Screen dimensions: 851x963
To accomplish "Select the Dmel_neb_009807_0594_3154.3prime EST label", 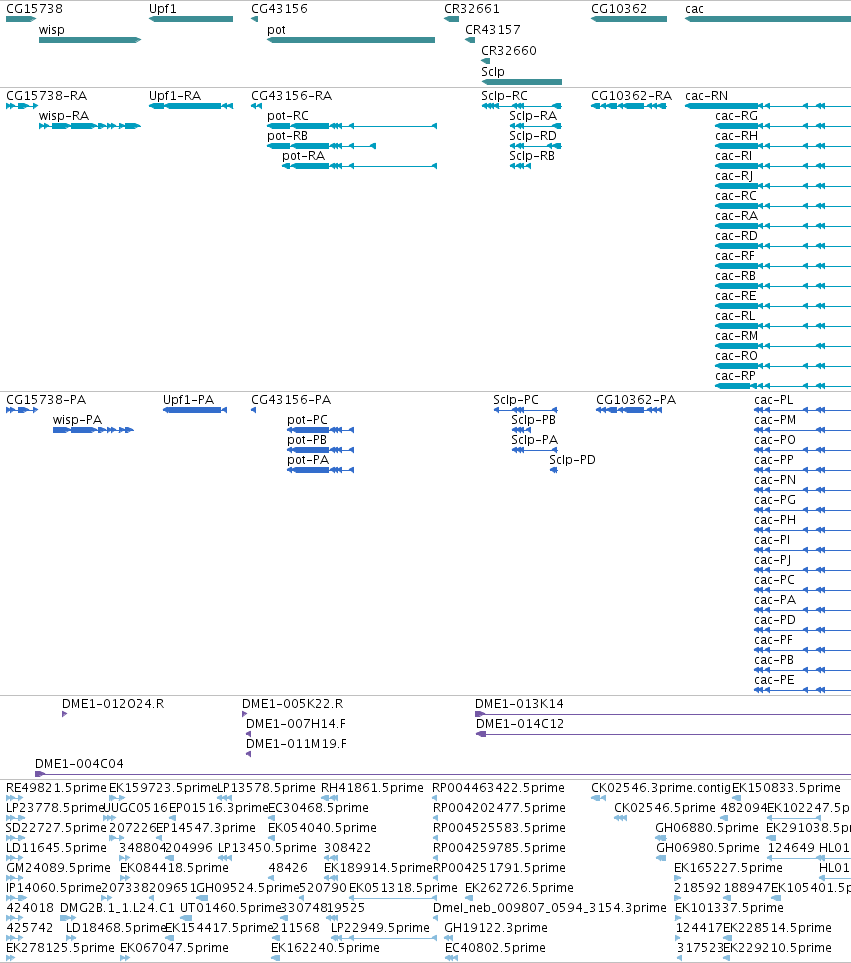I will (550, 908).
